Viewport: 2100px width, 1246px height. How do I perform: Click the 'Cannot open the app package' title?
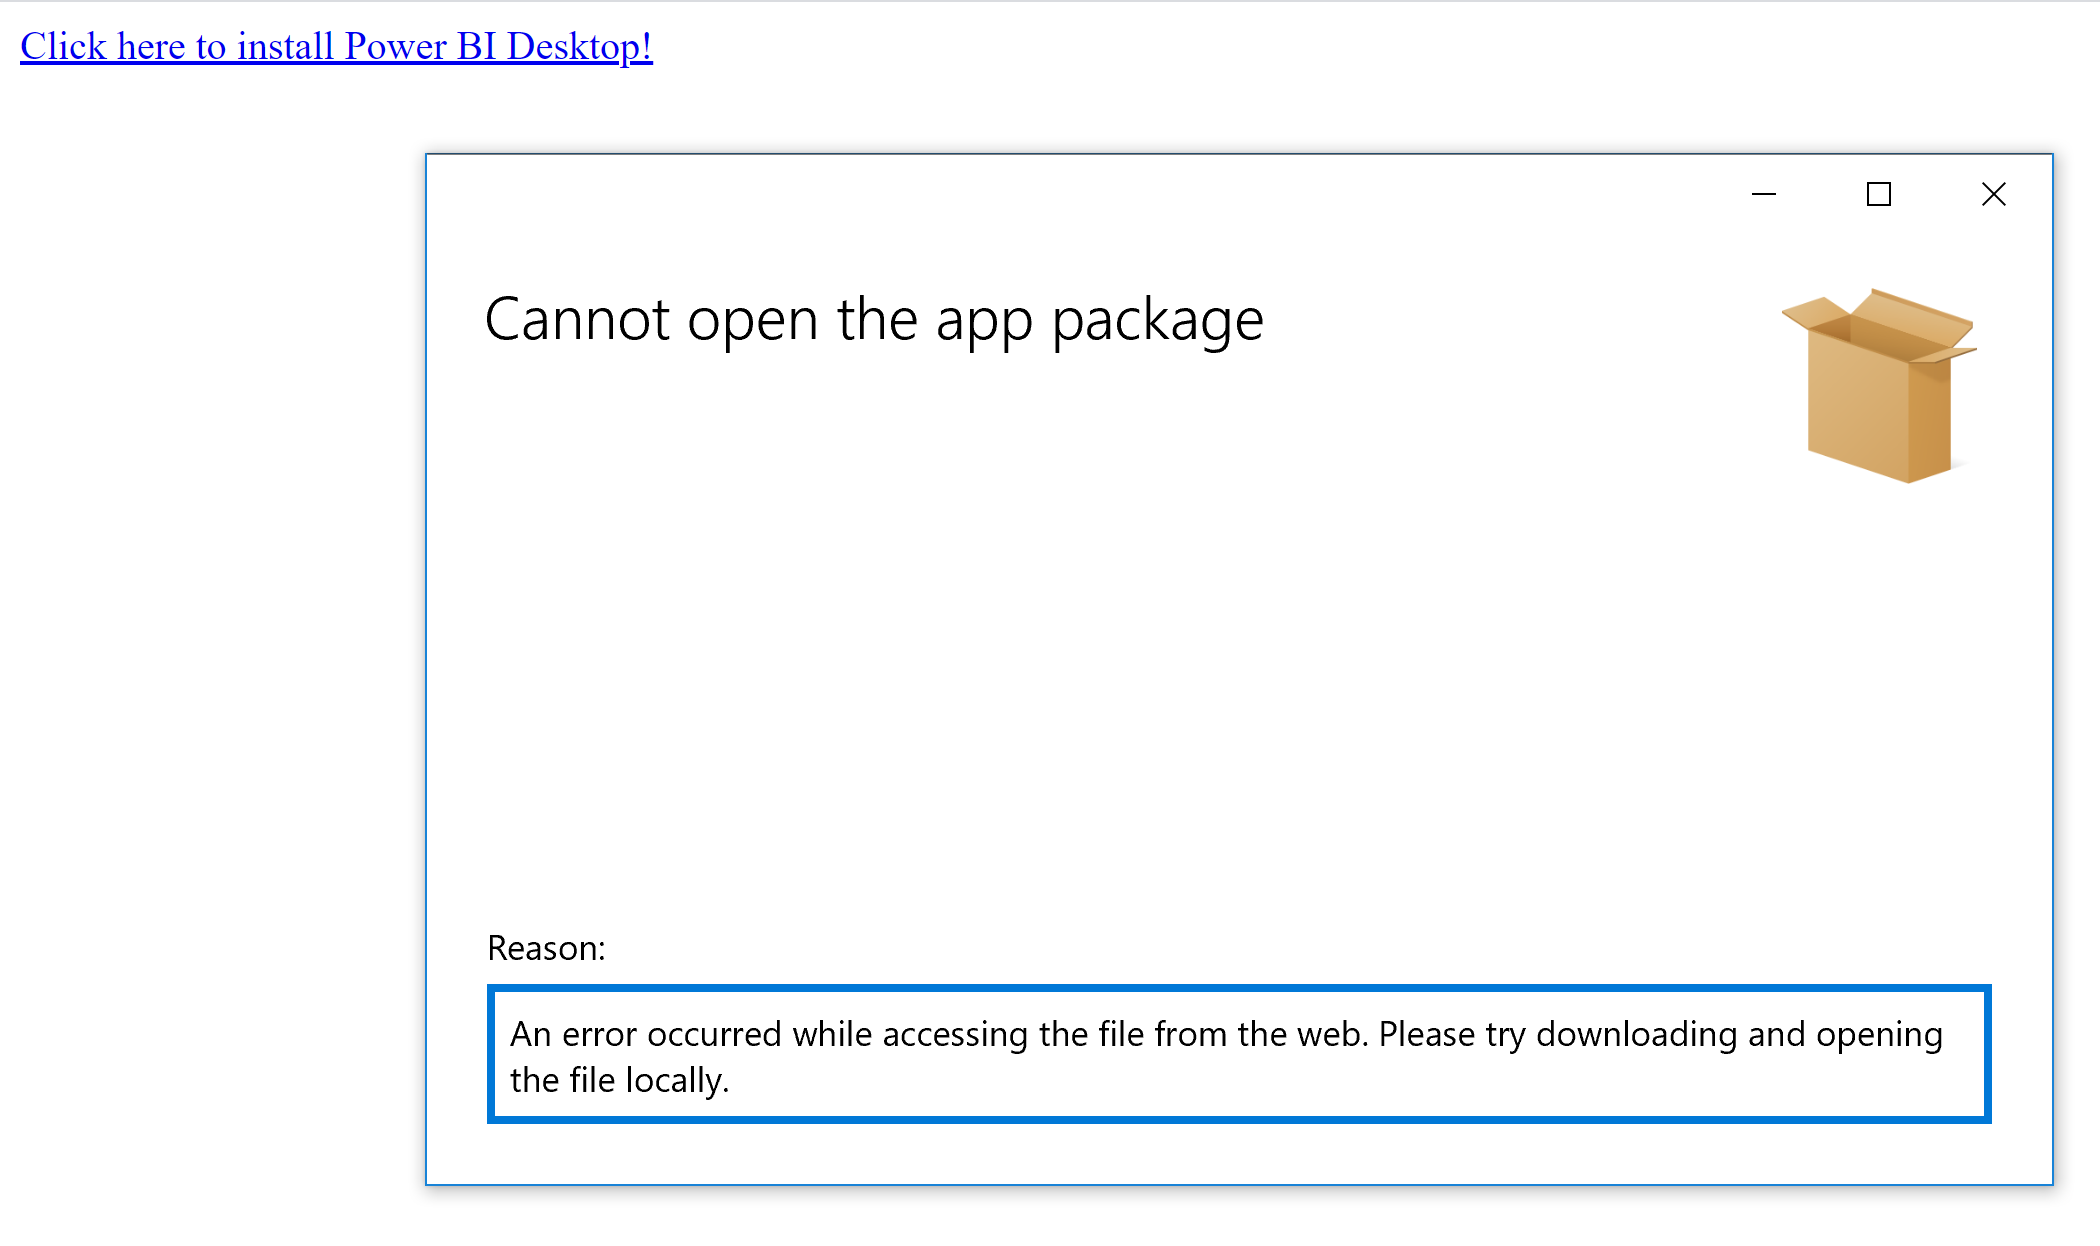874,320
